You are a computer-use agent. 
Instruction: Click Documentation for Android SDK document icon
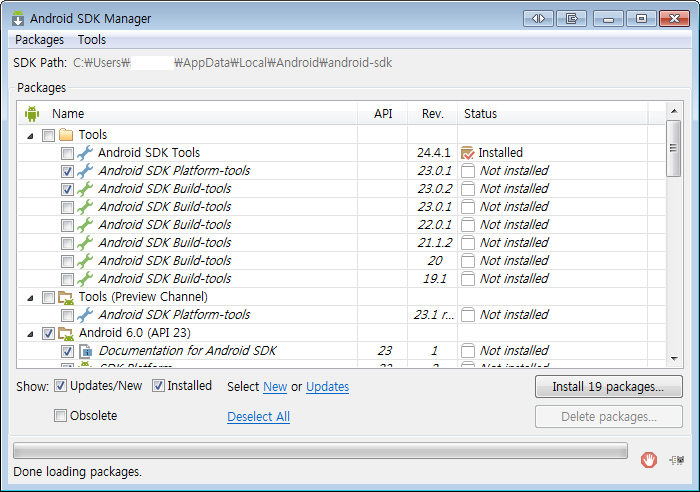tap(85, 351)
